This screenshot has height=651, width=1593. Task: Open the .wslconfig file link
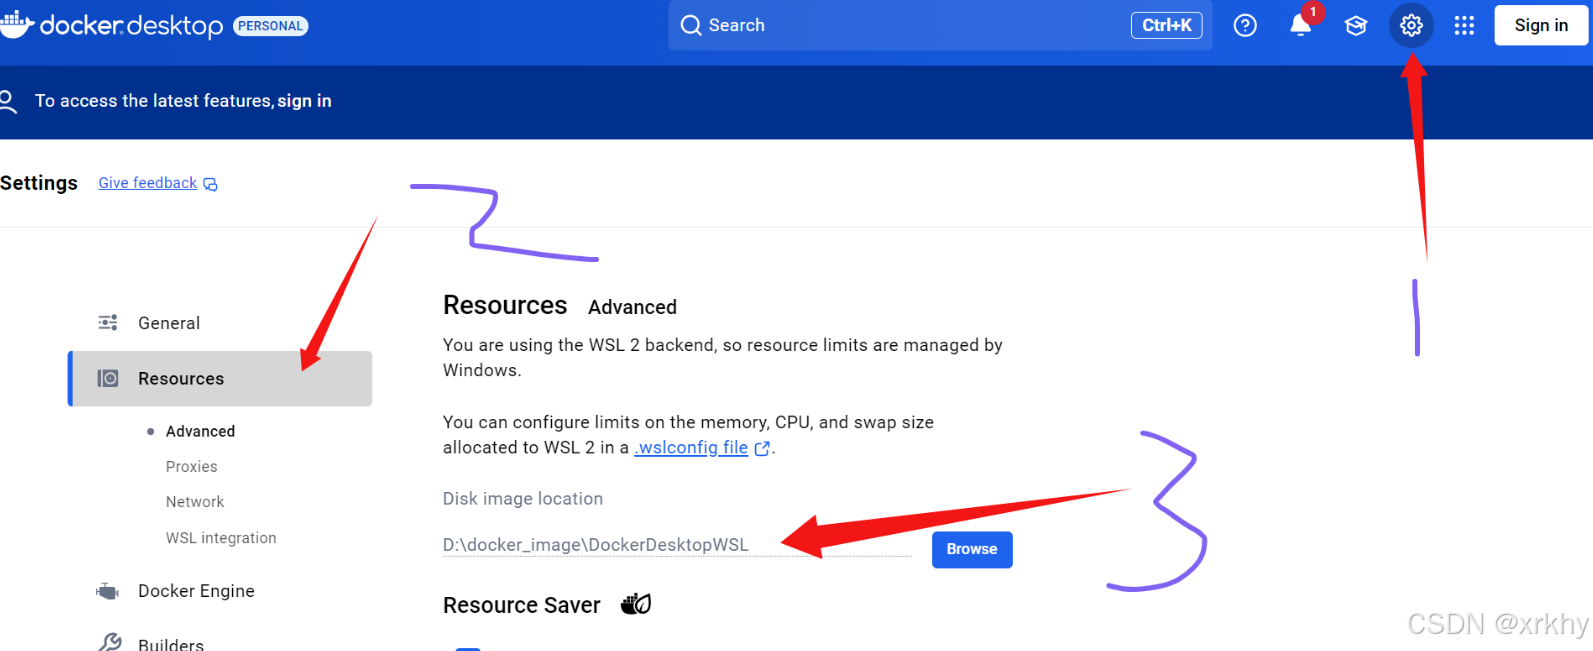point(691,448)
